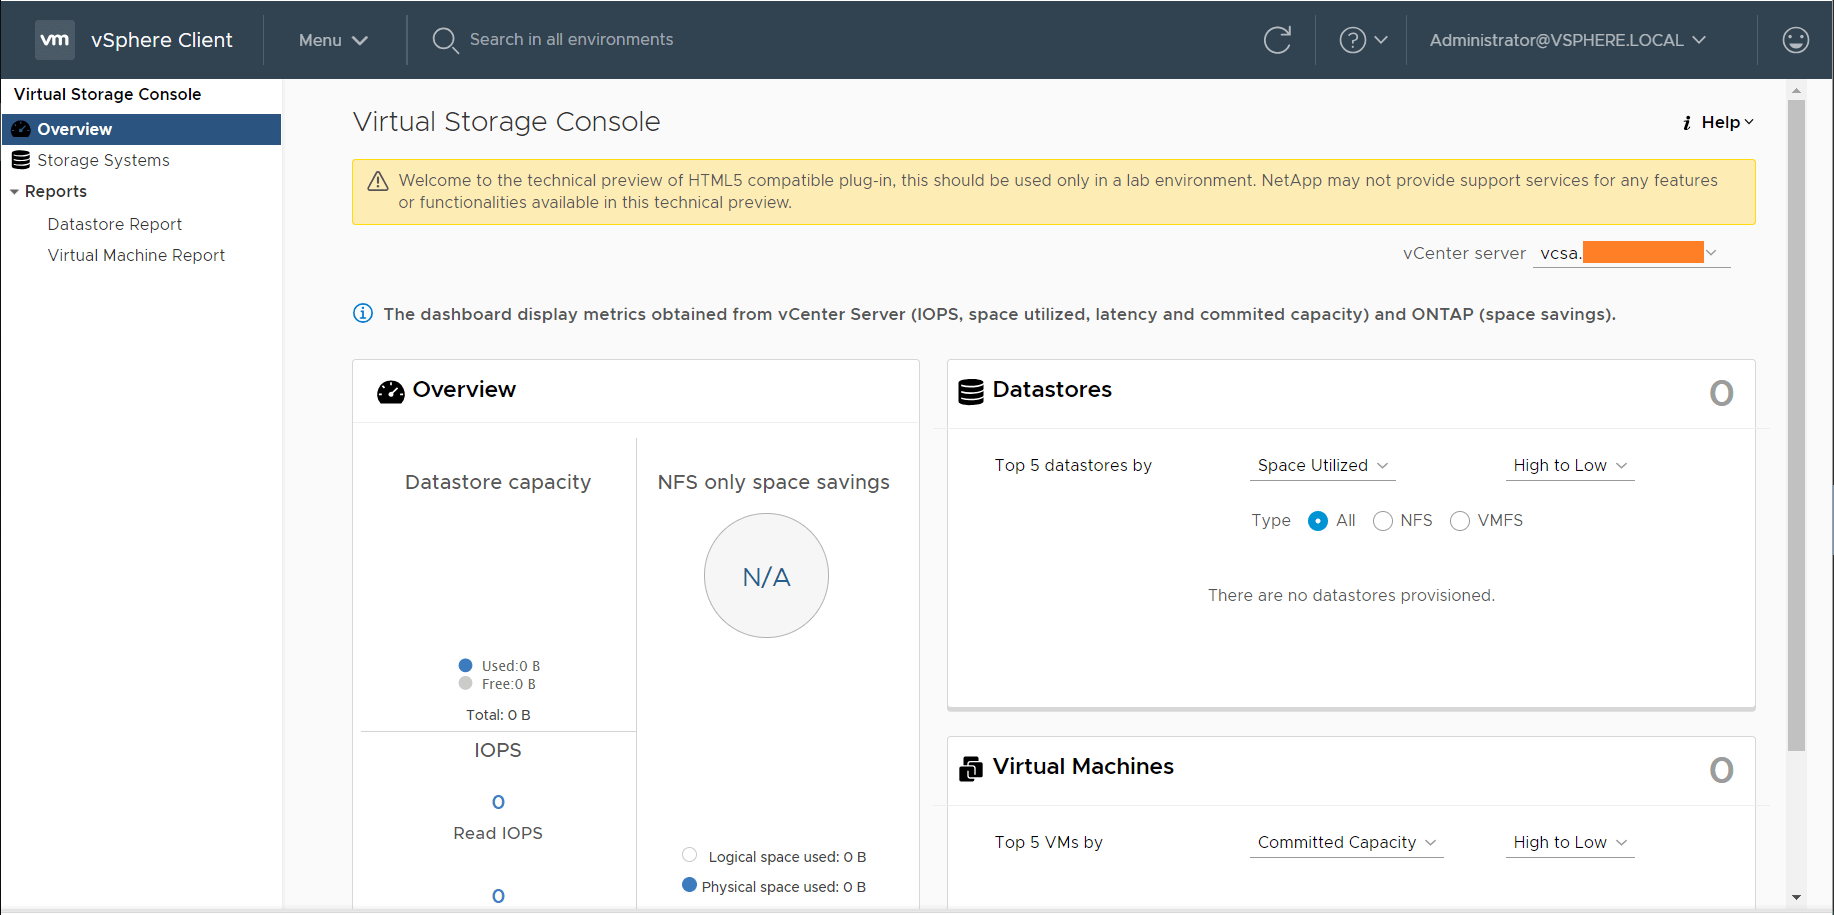Select the VMFS datastore type radio button
1834x915 pixels.
1460,520
